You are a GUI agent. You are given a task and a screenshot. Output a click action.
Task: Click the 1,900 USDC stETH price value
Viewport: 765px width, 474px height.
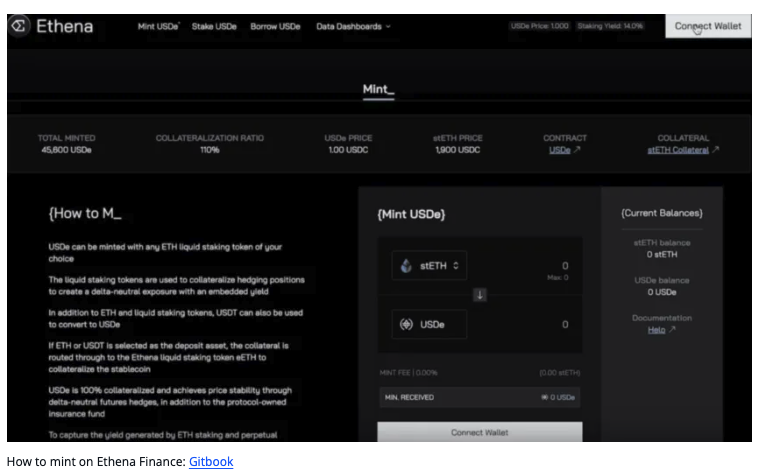coord(458,150)
